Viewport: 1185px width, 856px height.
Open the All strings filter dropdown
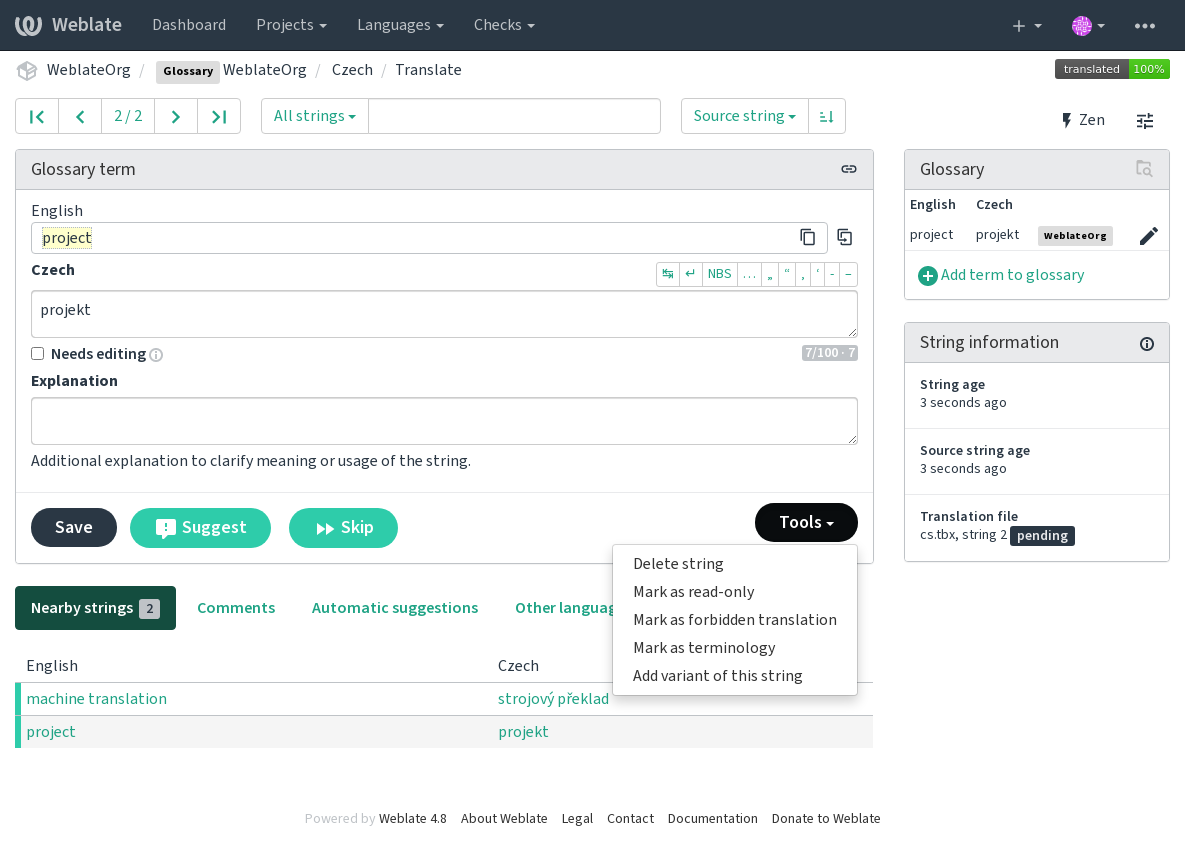click(314, 116)
